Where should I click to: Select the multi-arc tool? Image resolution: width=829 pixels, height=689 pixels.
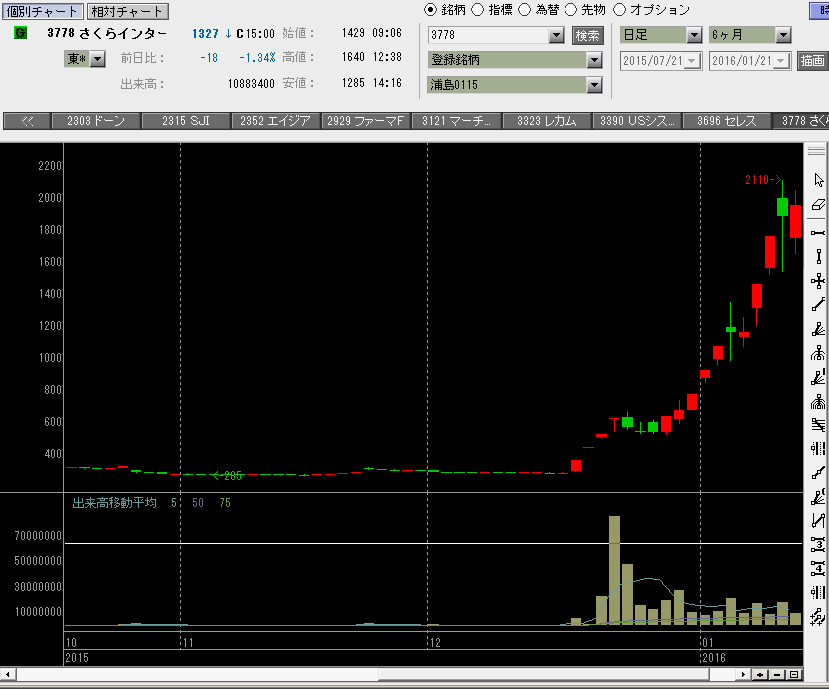818,401
